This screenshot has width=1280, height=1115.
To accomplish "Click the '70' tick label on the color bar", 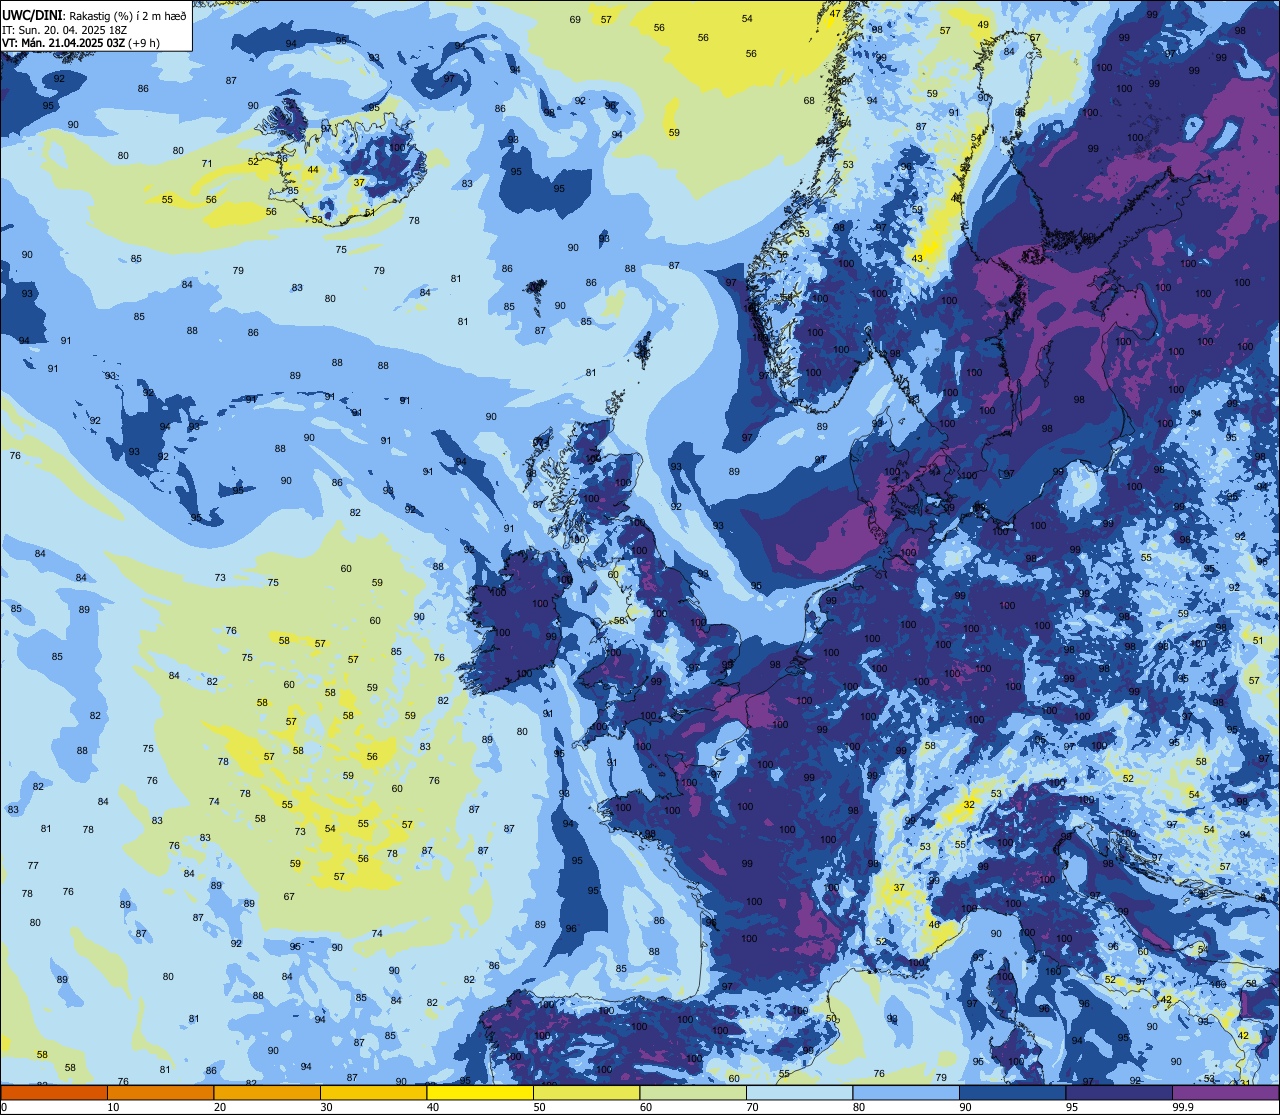I will (752, 1107).
